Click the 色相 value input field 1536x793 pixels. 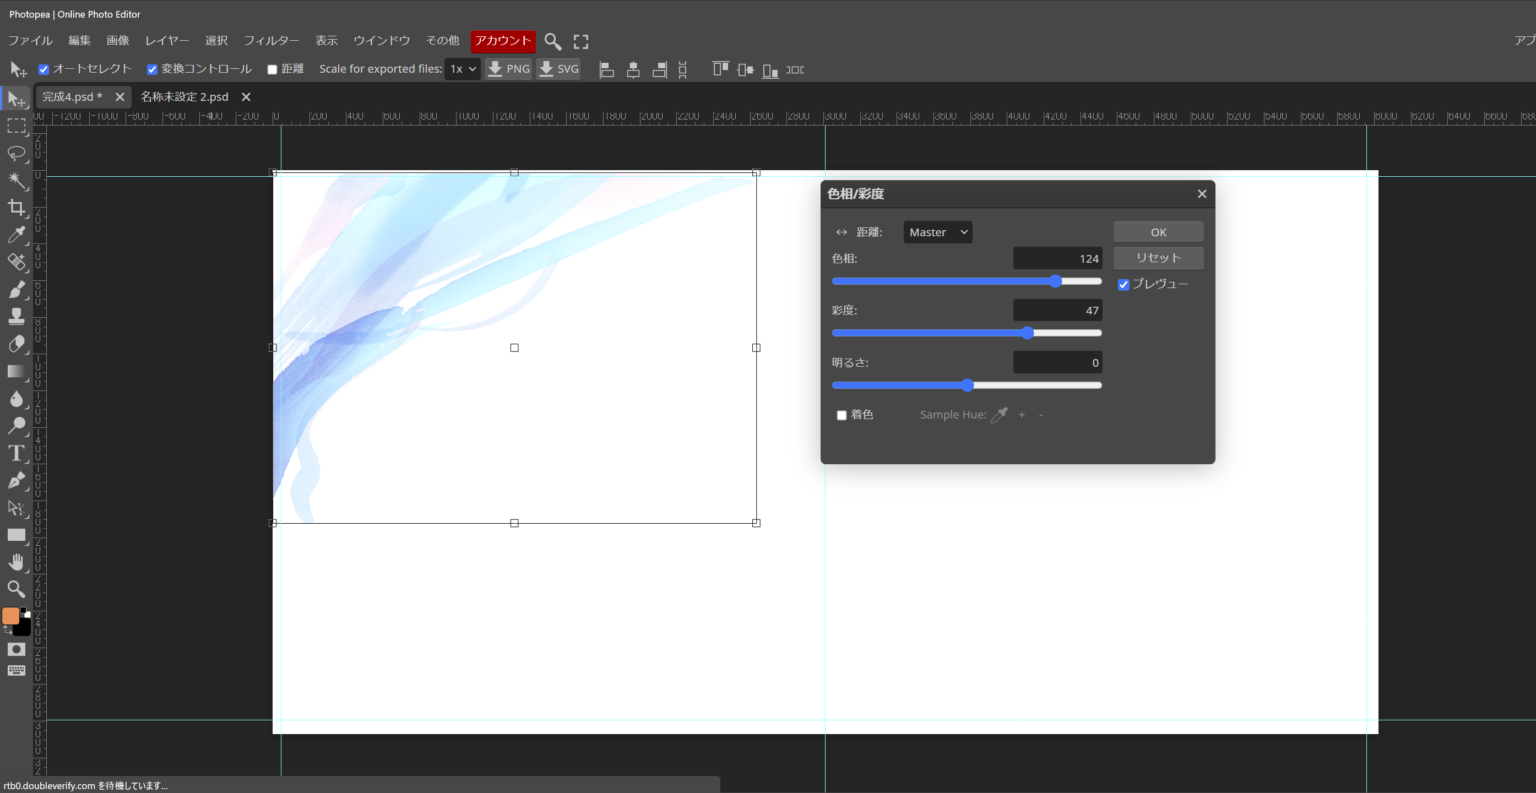pyautogui.click(x=1057, y=259)
